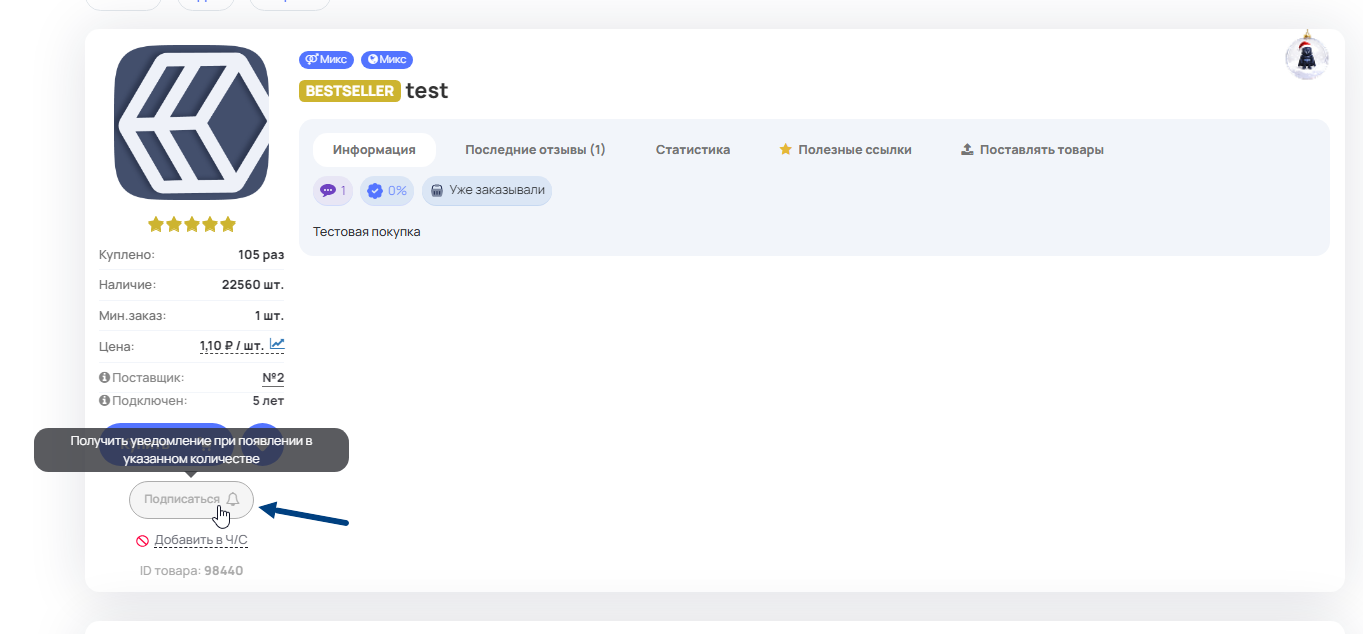Switch to the Статистика tab
This screenshot has height=634, width=1363.
[x=693, y=150]
